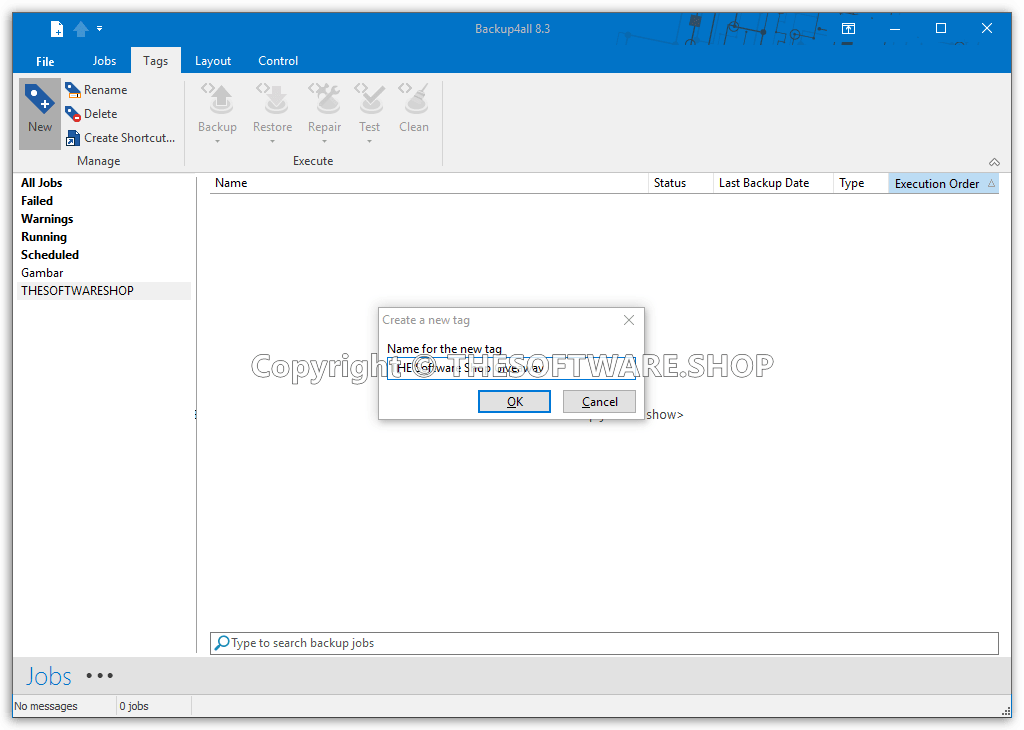
Task: Sort by the Status column header
Action: 680,183
